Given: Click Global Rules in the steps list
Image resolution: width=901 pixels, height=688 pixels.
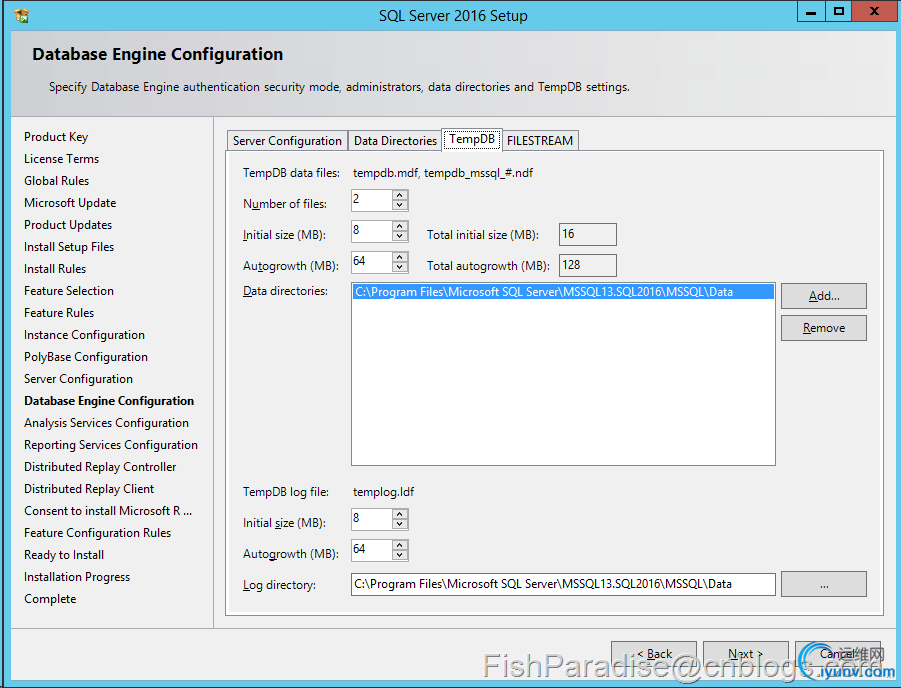Looking at the screenshot, I should click(x=57, y=181).
